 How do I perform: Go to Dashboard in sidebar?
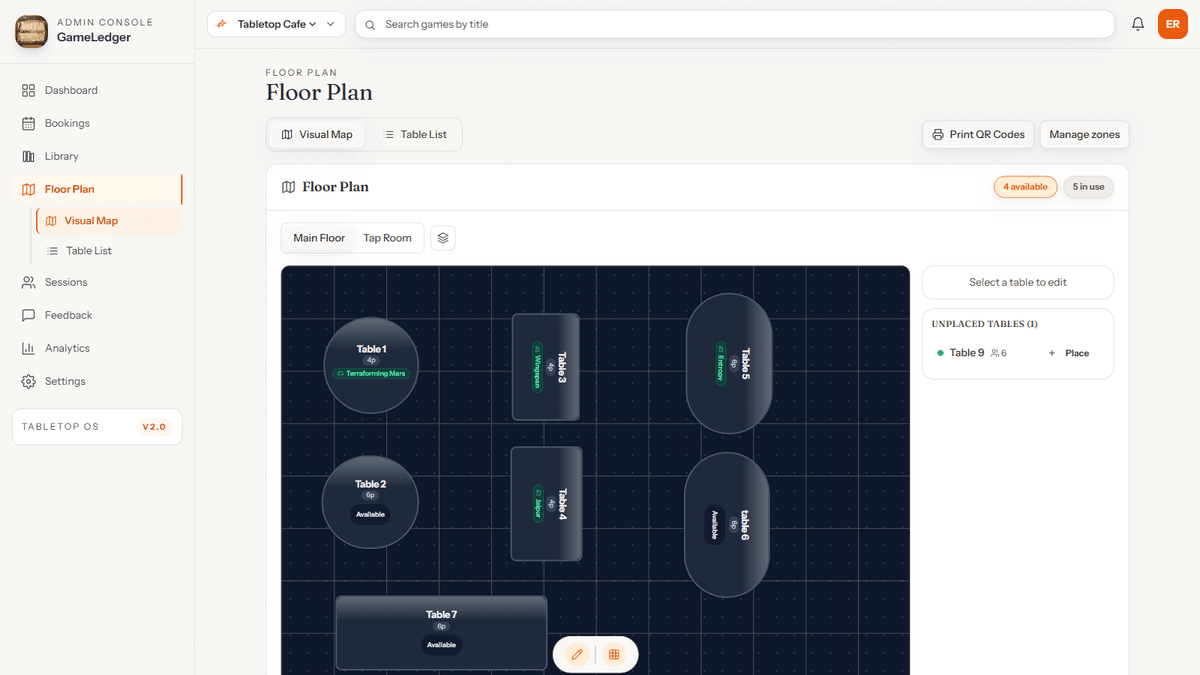click(x=97, y=90)
